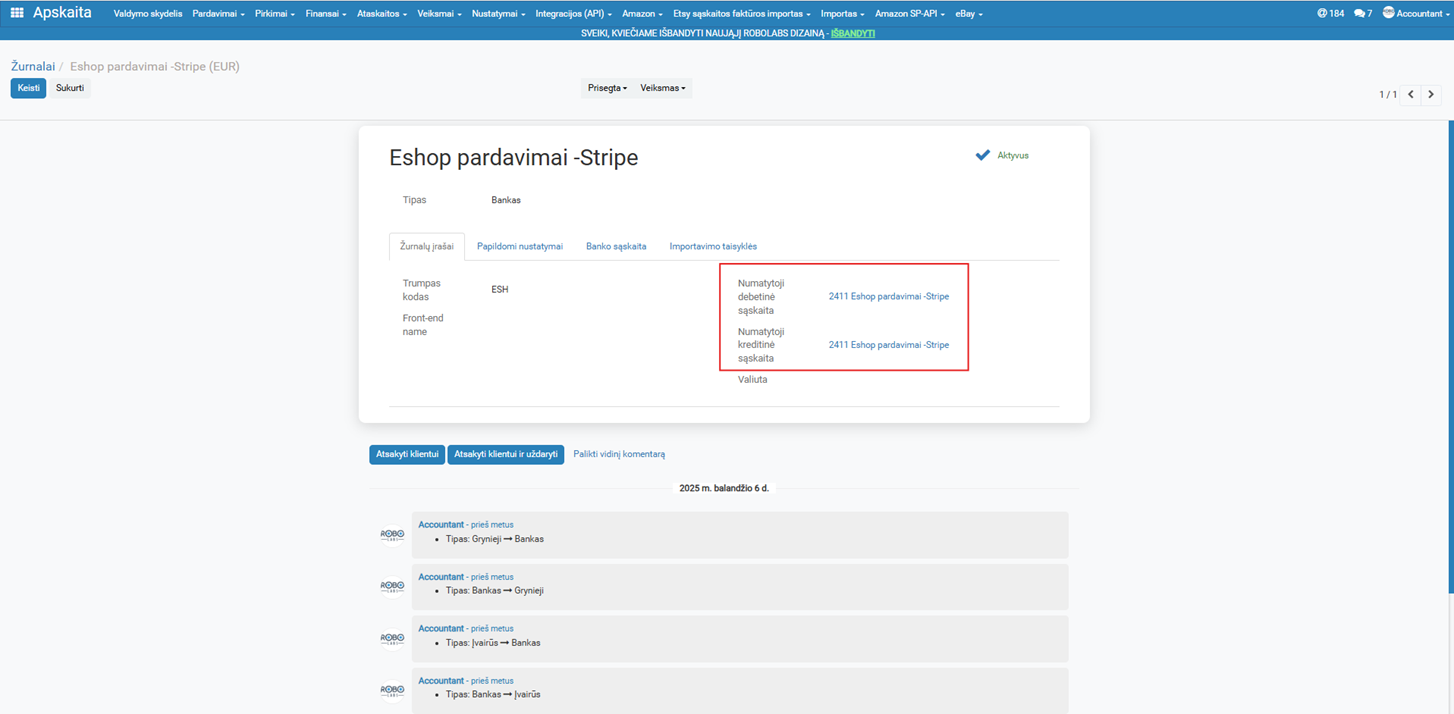The image size is (1454, 714).
Task: Click Robo avatar beside Bankas → Grynieji entry
Action: 392,586
